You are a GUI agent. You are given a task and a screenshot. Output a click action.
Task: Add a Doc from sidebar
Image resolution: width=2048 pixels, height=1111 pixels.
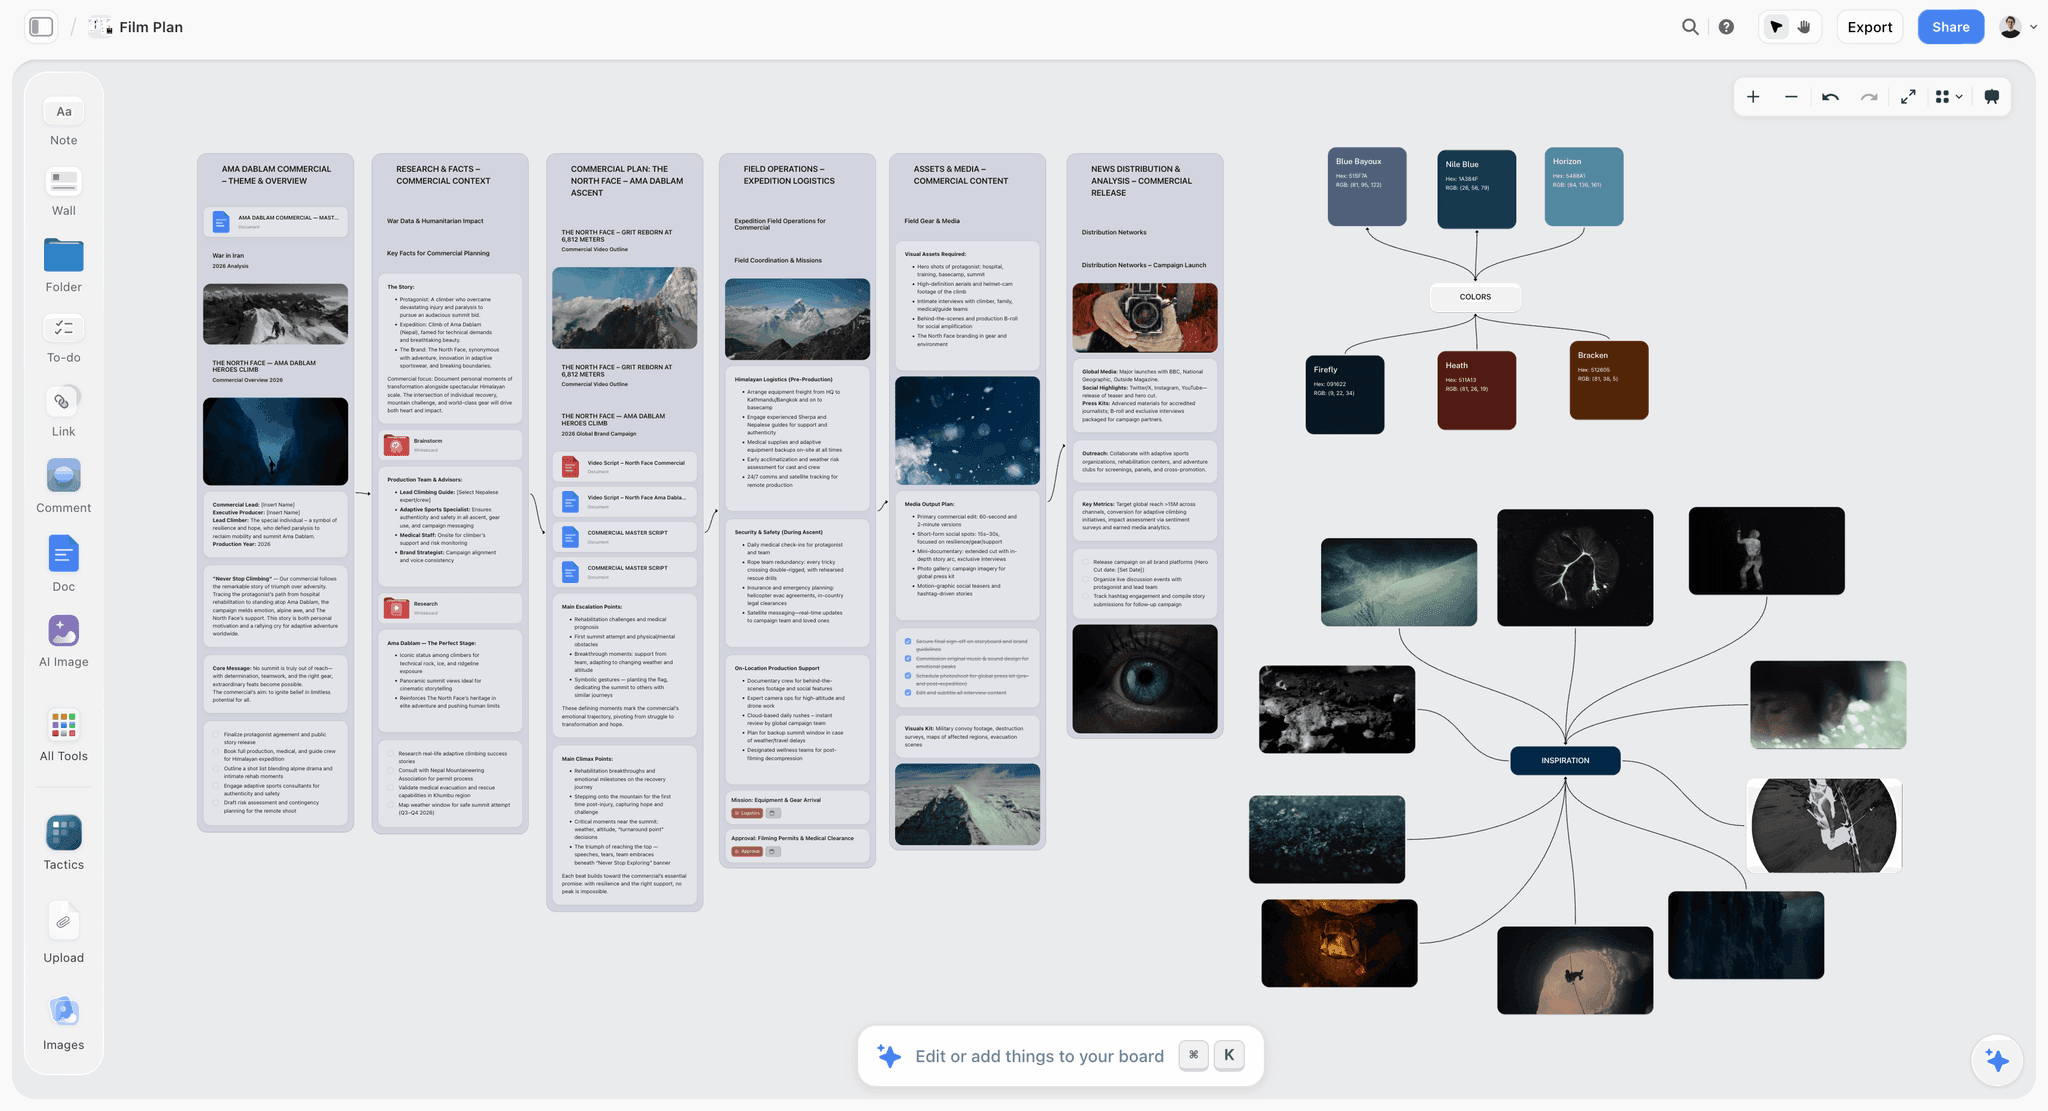[x=63, y=564]
